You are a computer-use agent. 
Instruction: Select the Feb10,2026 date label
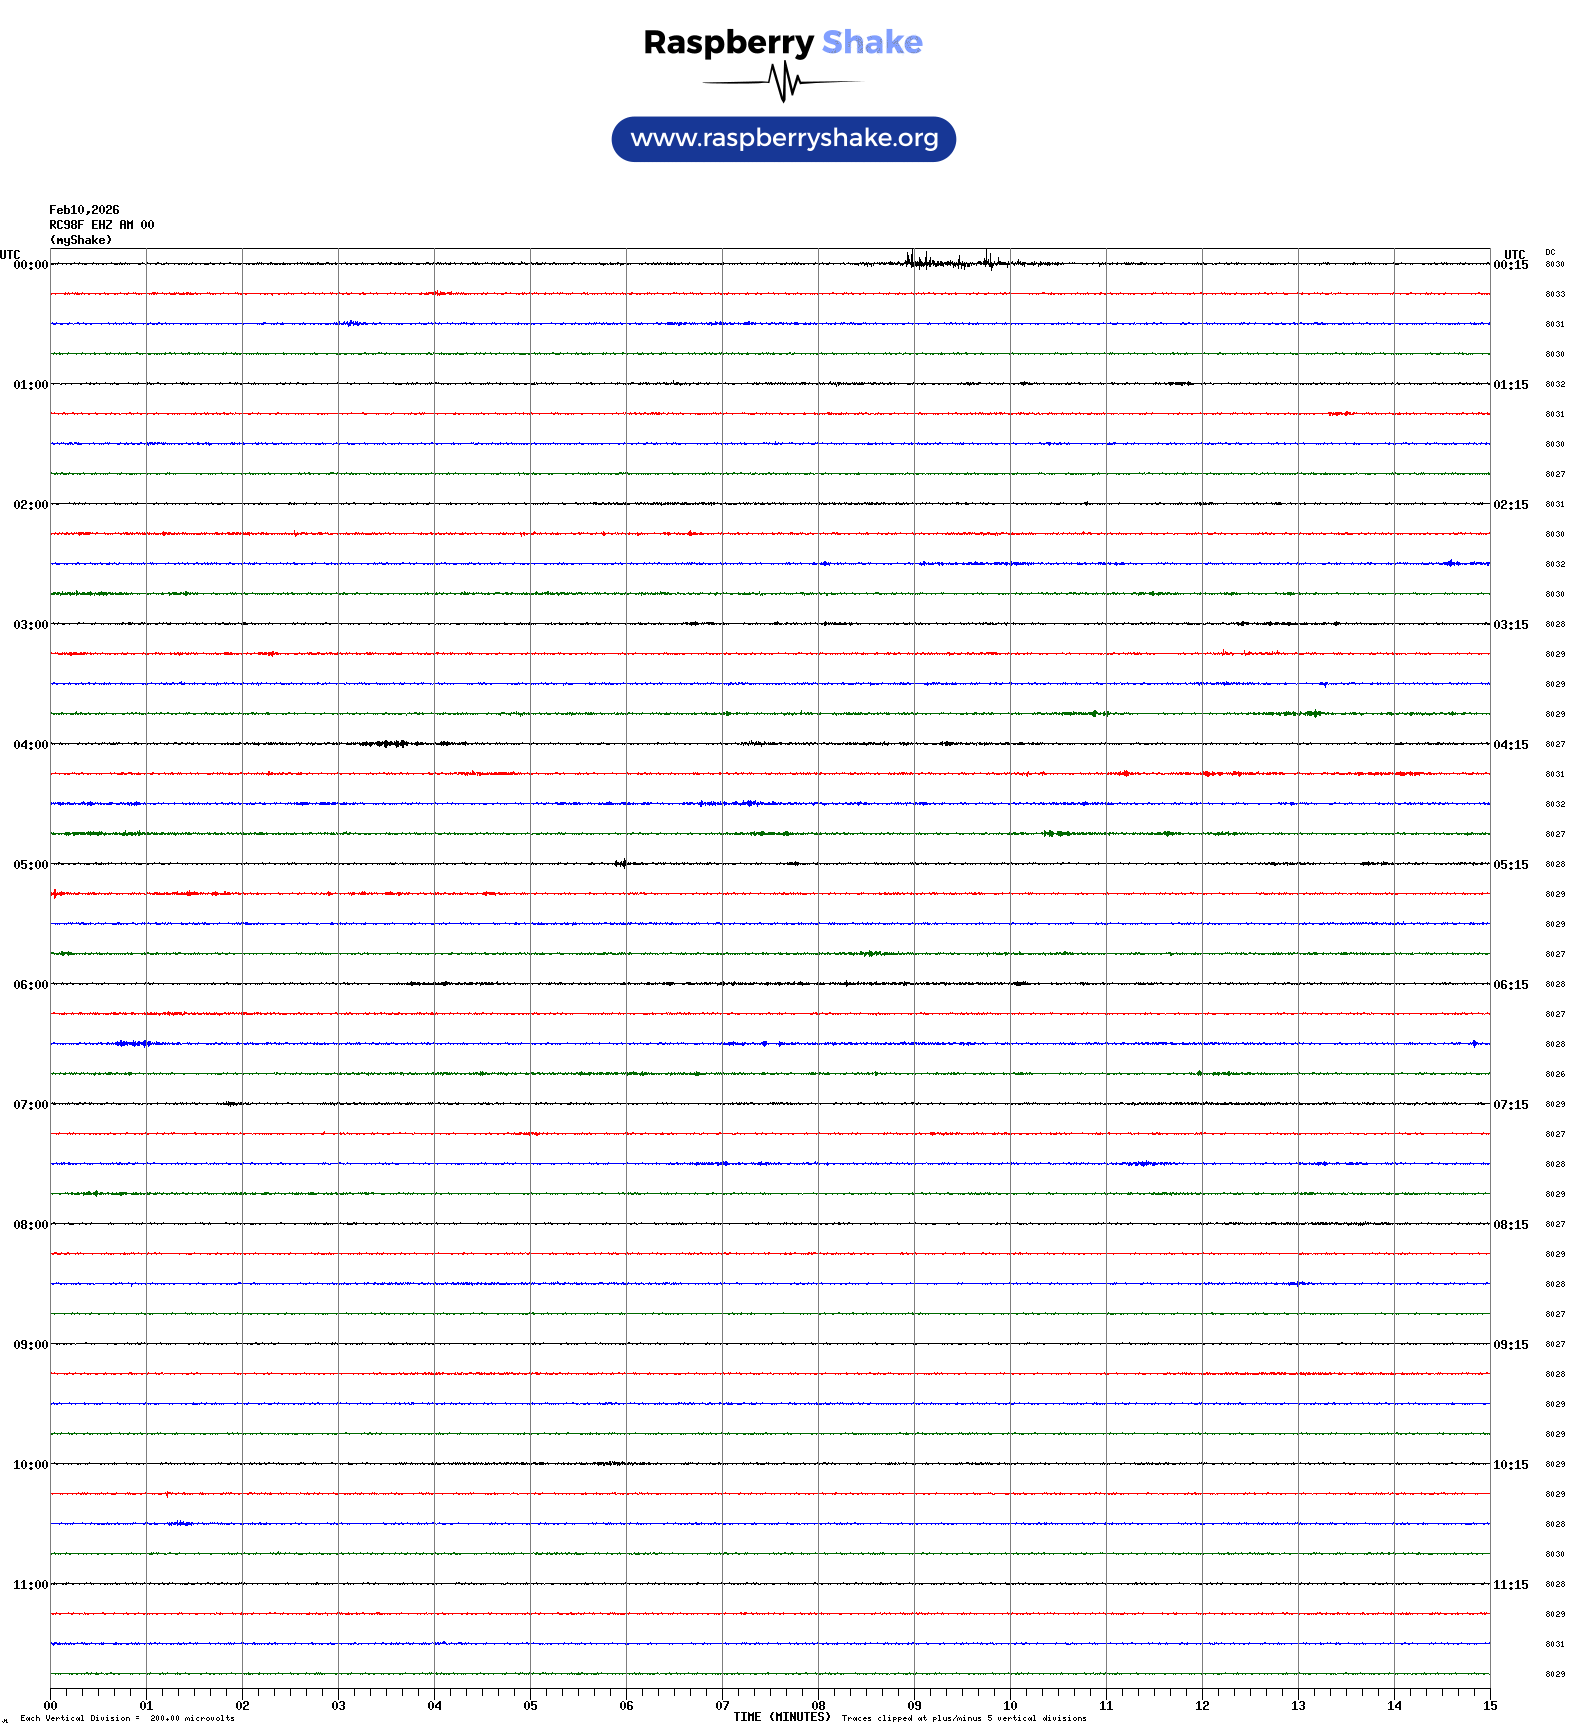pos(84,210)
